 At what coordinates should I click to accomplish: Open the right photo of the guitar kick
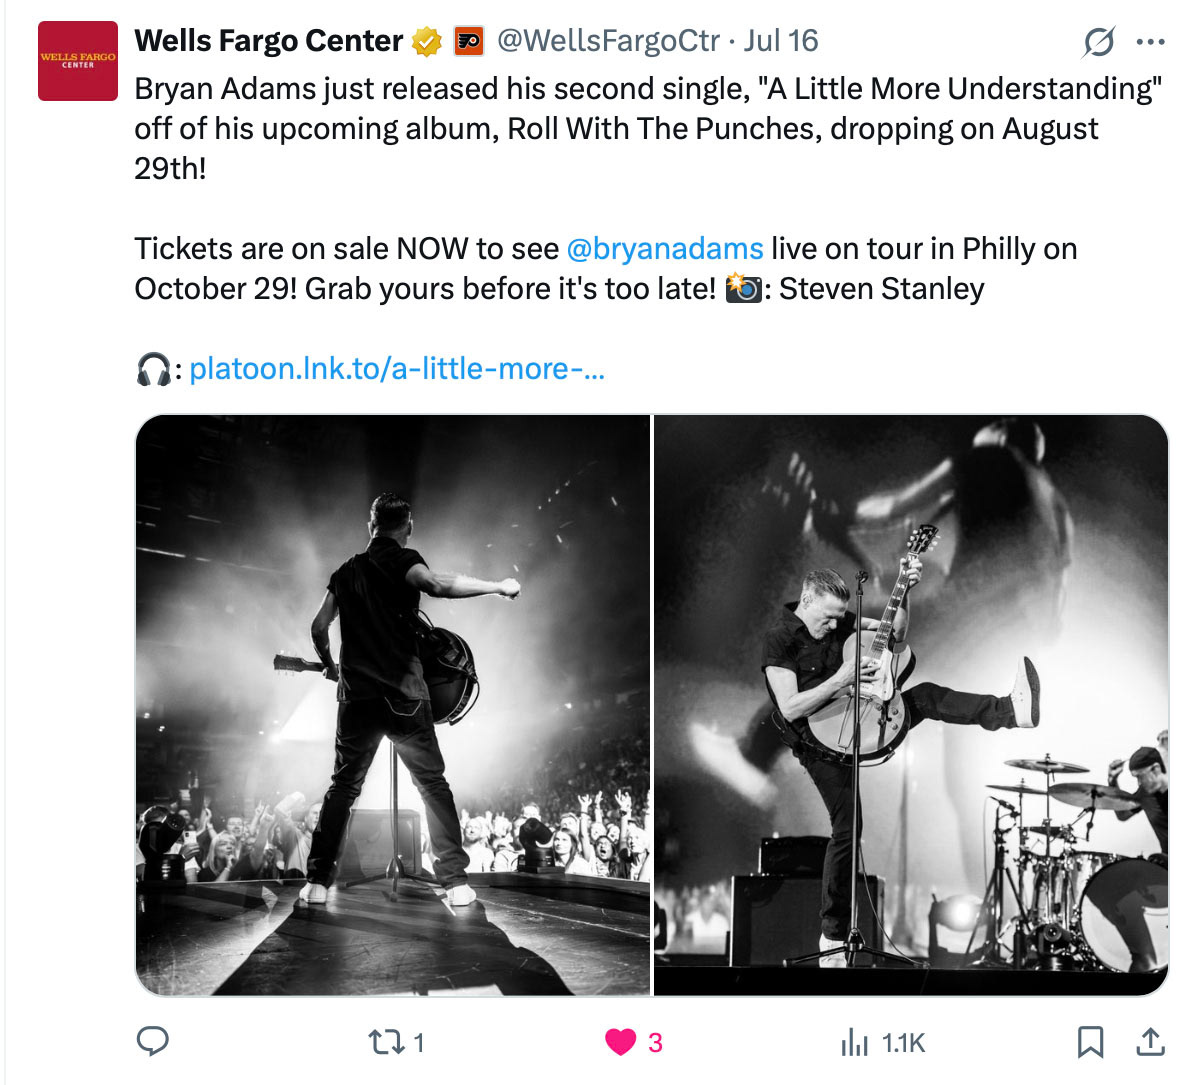click(x=911, y=705)
